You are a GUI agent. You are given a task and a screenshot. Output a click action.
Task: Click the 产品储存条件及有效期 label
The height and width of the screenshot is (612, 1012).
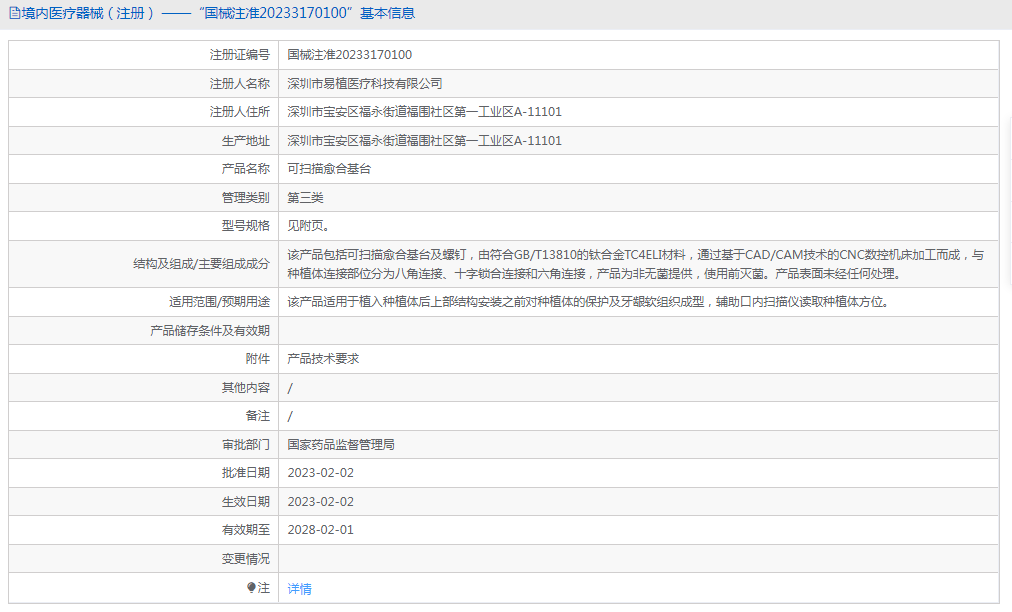click(210, 331)
